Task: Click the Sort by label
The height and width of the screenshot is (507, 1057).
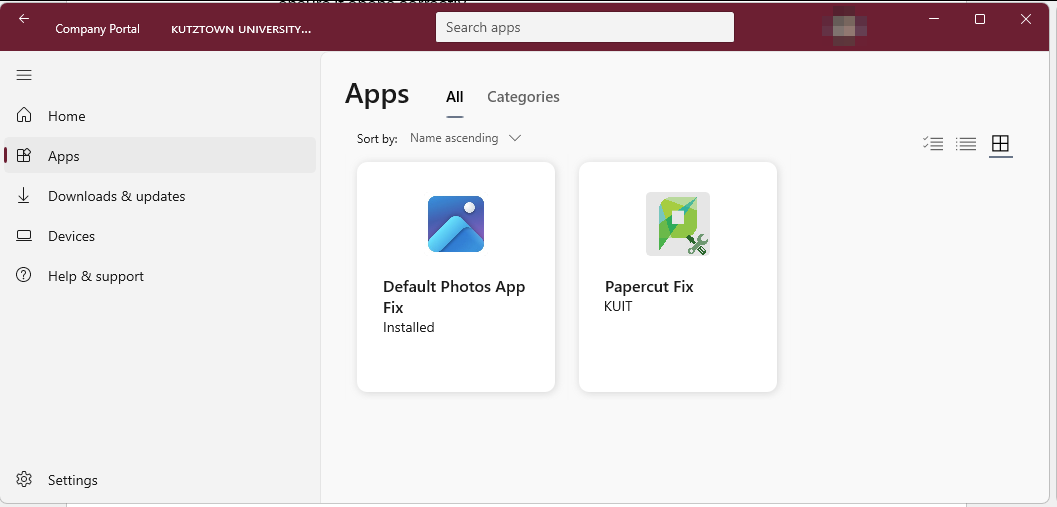Action: point(377,139)
